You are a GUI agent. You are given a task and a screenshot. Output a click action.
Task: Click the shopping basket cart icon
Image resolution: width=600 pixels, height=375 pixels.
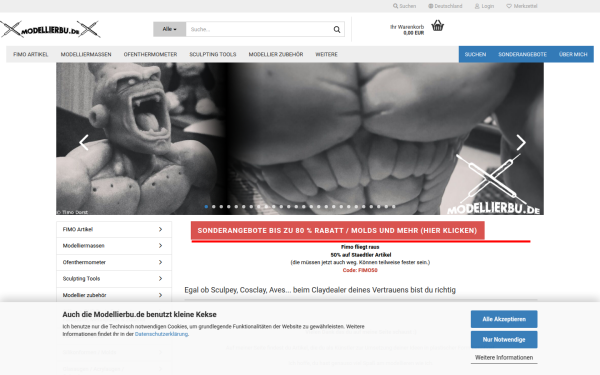(x=437, y=26)
